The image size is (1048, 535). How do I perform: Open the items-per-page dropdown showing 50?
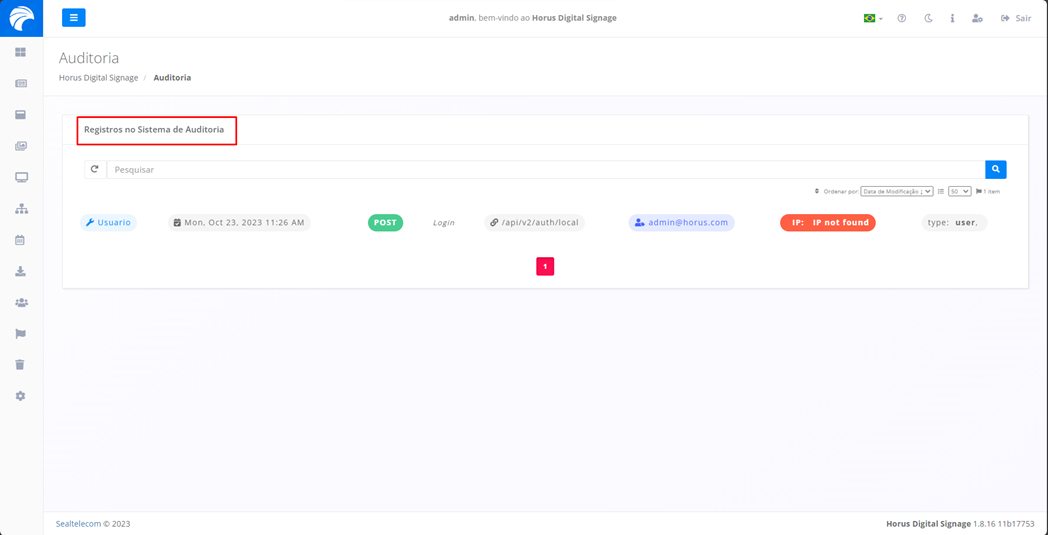click(959, 191)
